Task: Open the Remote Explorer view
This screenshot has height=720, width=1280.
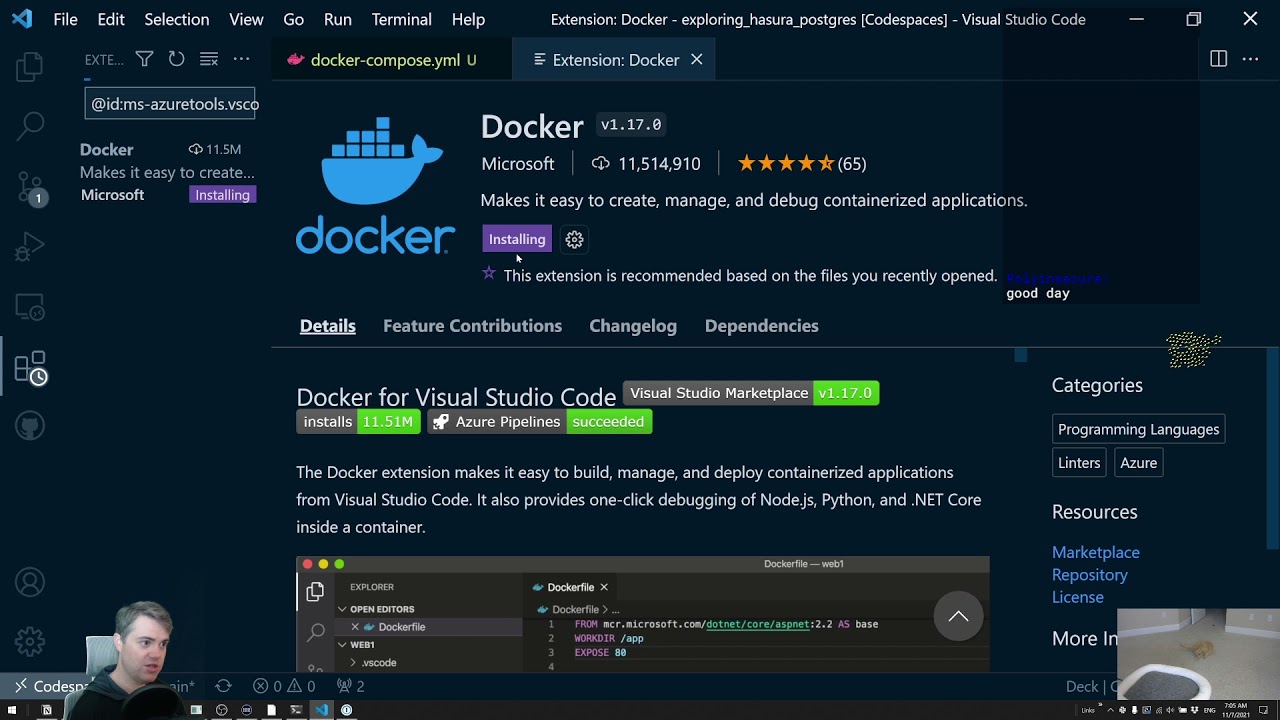Action: tap(30, 307)
